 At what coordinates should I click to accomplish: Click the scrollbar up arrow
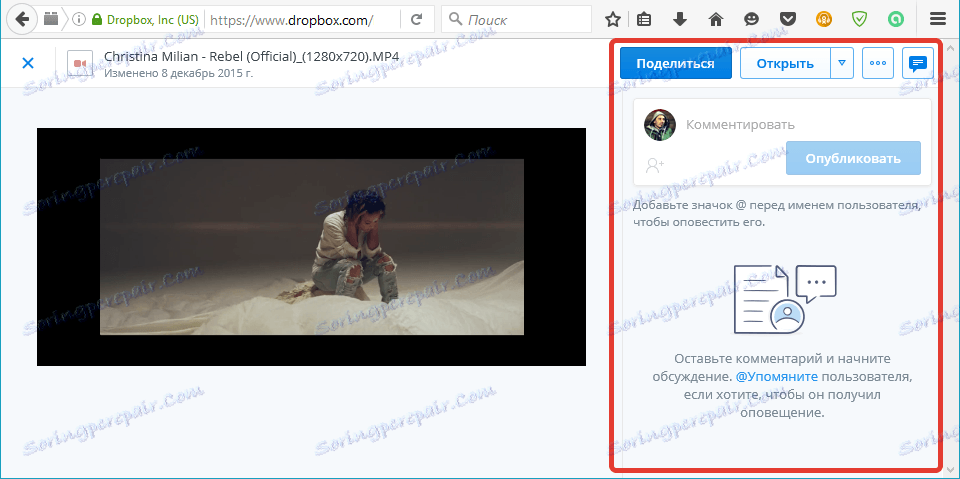point(952,47)
